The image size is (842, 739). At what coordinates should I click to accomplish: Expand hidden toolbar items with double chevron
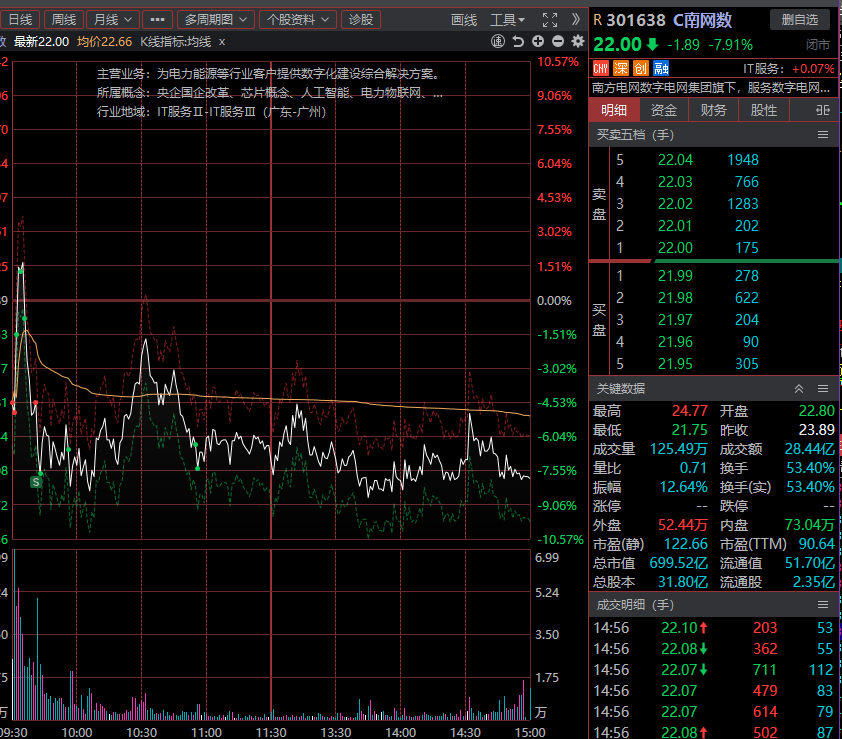576,20
